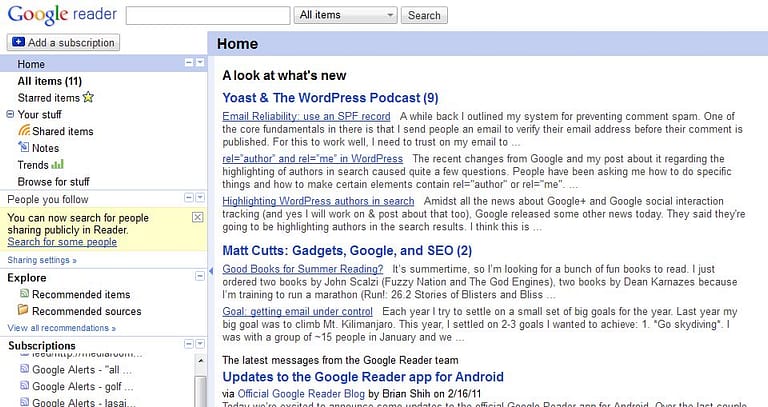This screenshot has width=768, height=407.
Task: Select Home in the navigation
Action: coord(31,64)
